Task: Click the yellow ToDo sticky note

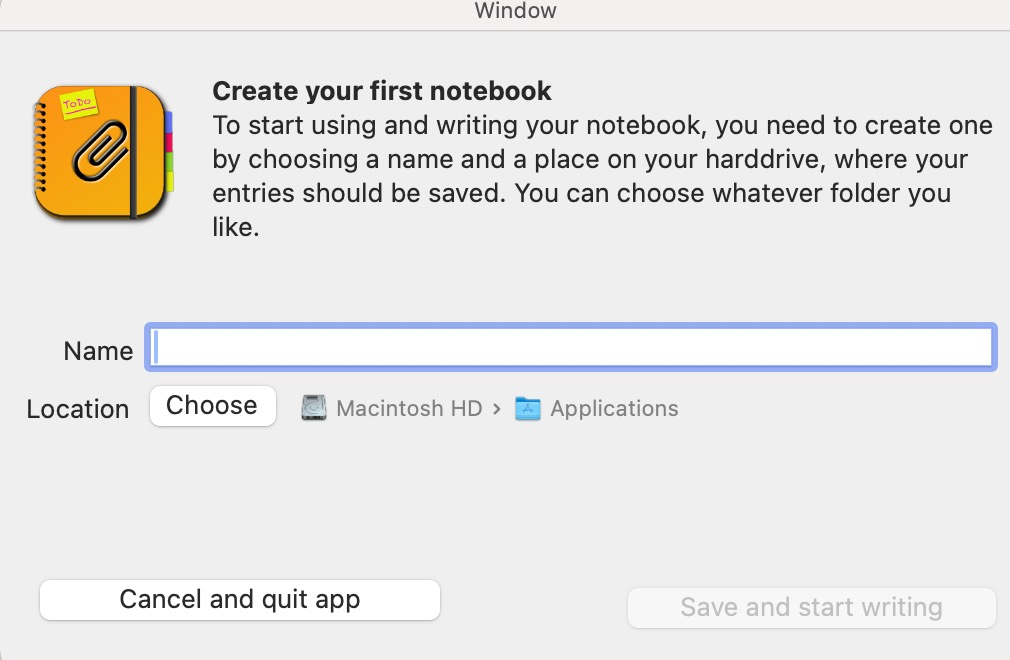Action: (79, 104)
